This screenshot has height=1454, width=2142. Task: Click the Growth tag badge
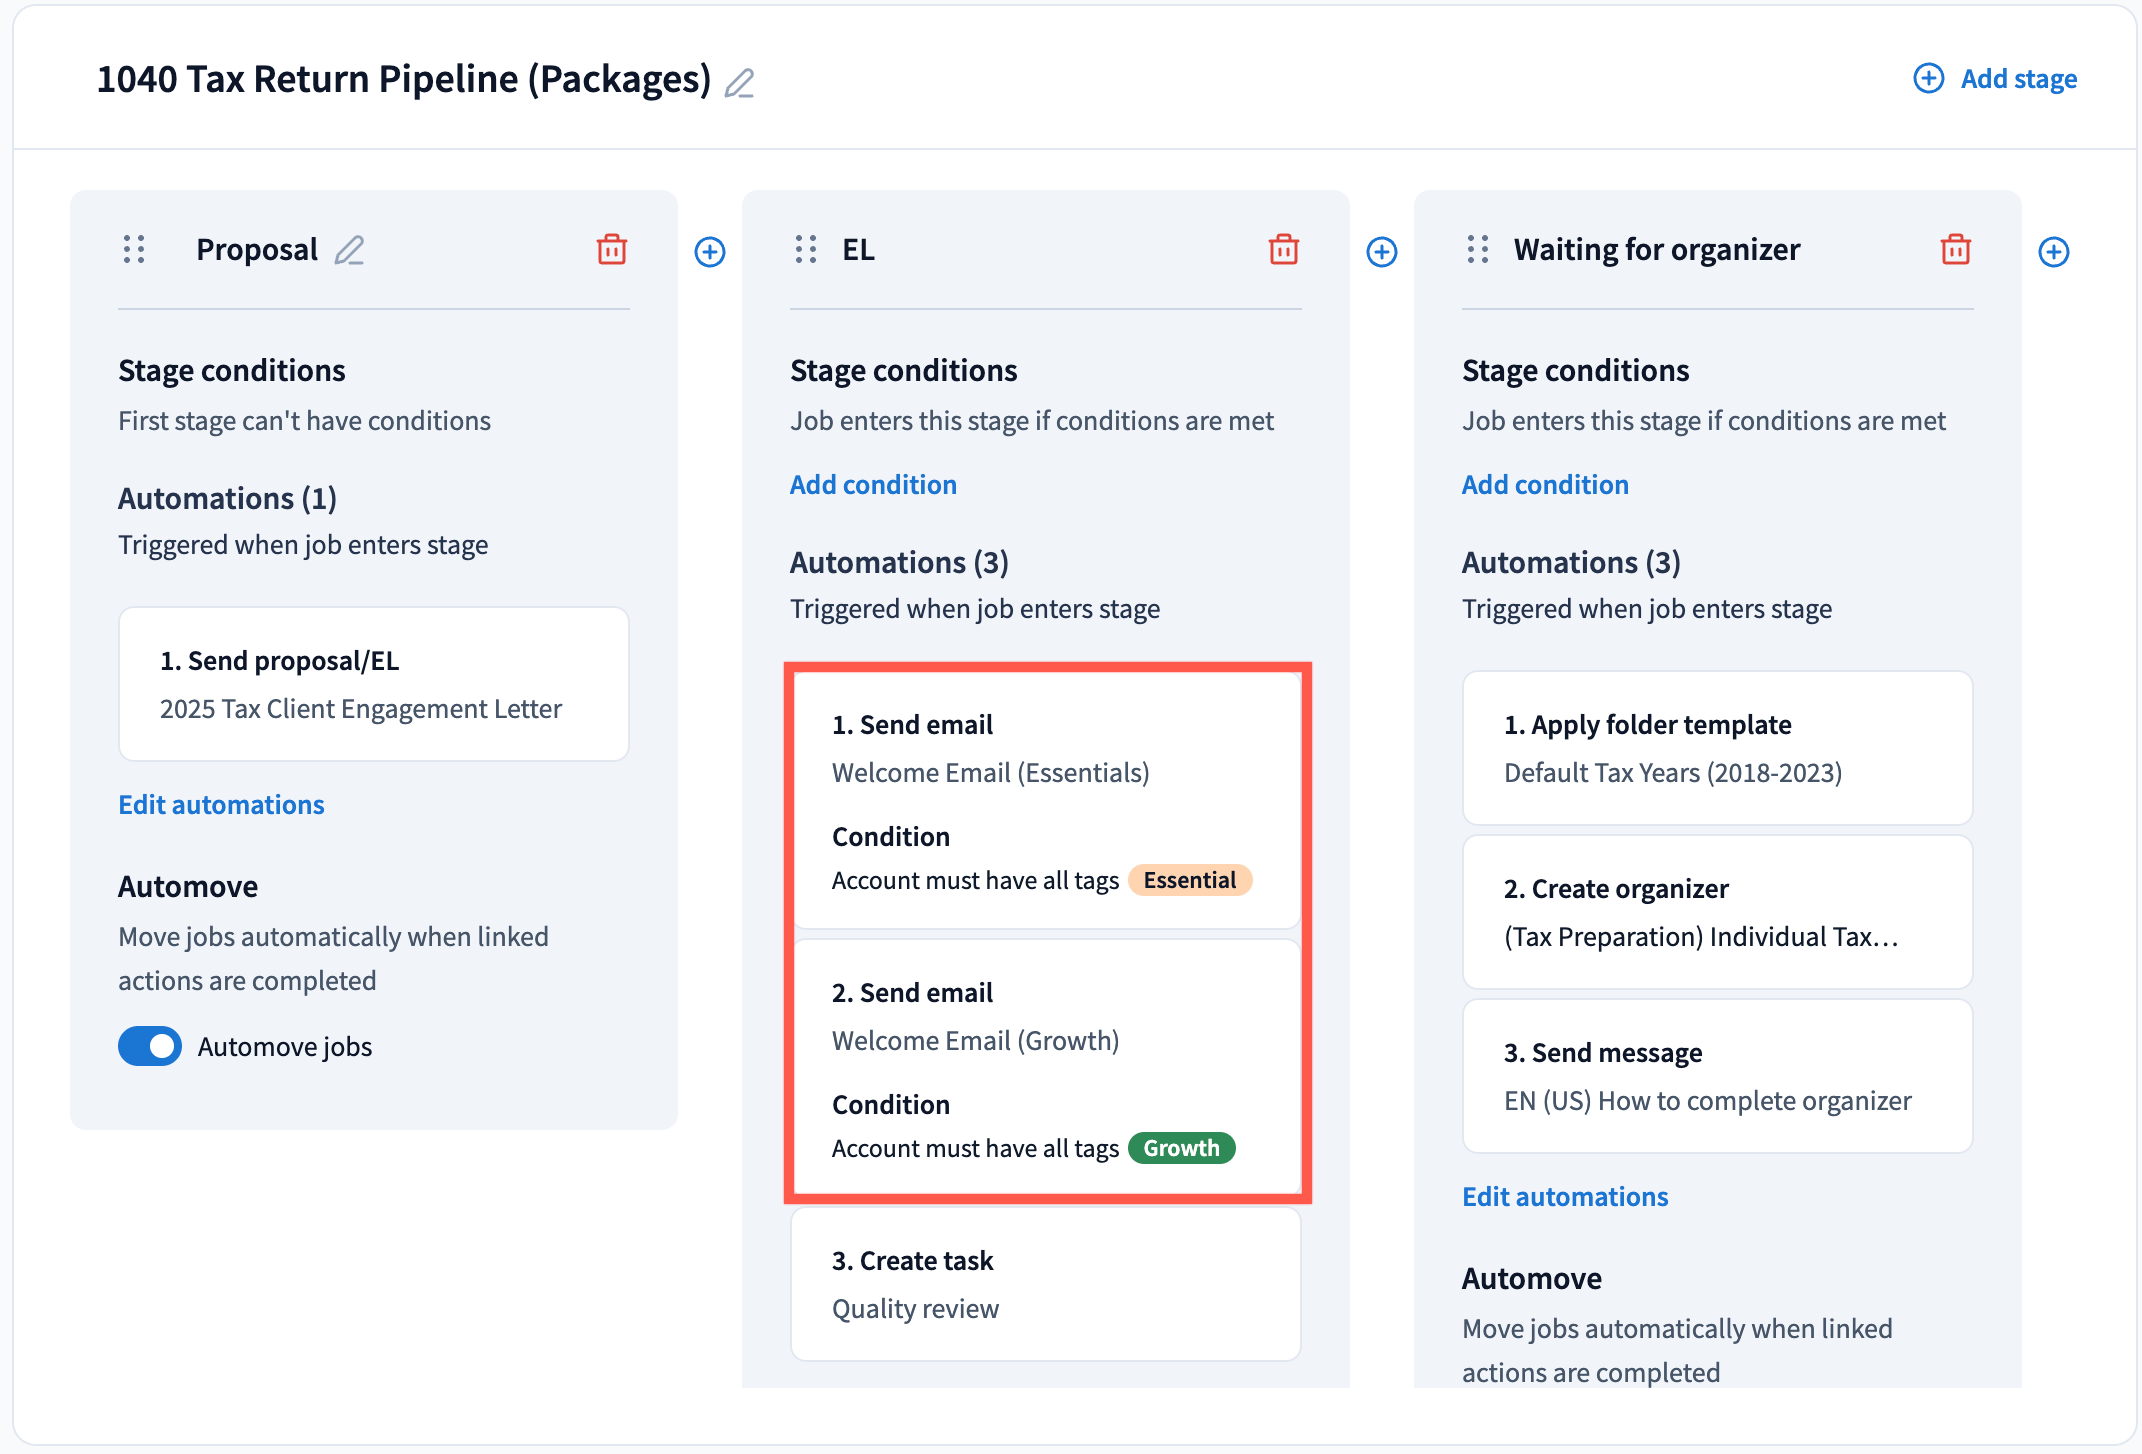1181,1148
